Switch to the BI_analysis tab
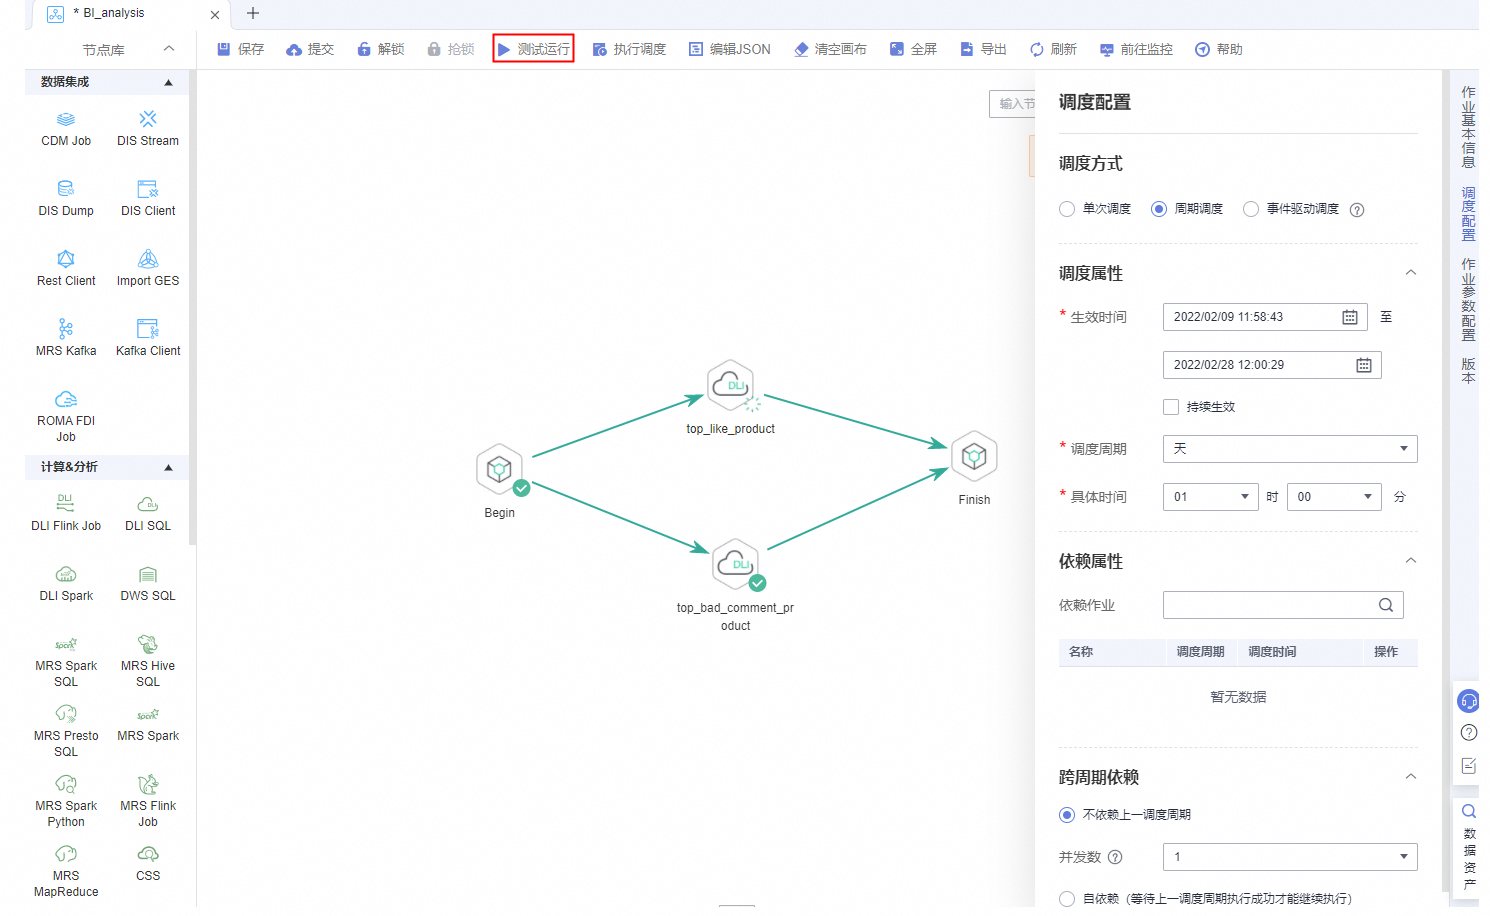Image resolution: width=1490 pixels, height=916 pixels. [x=114, y=13]
